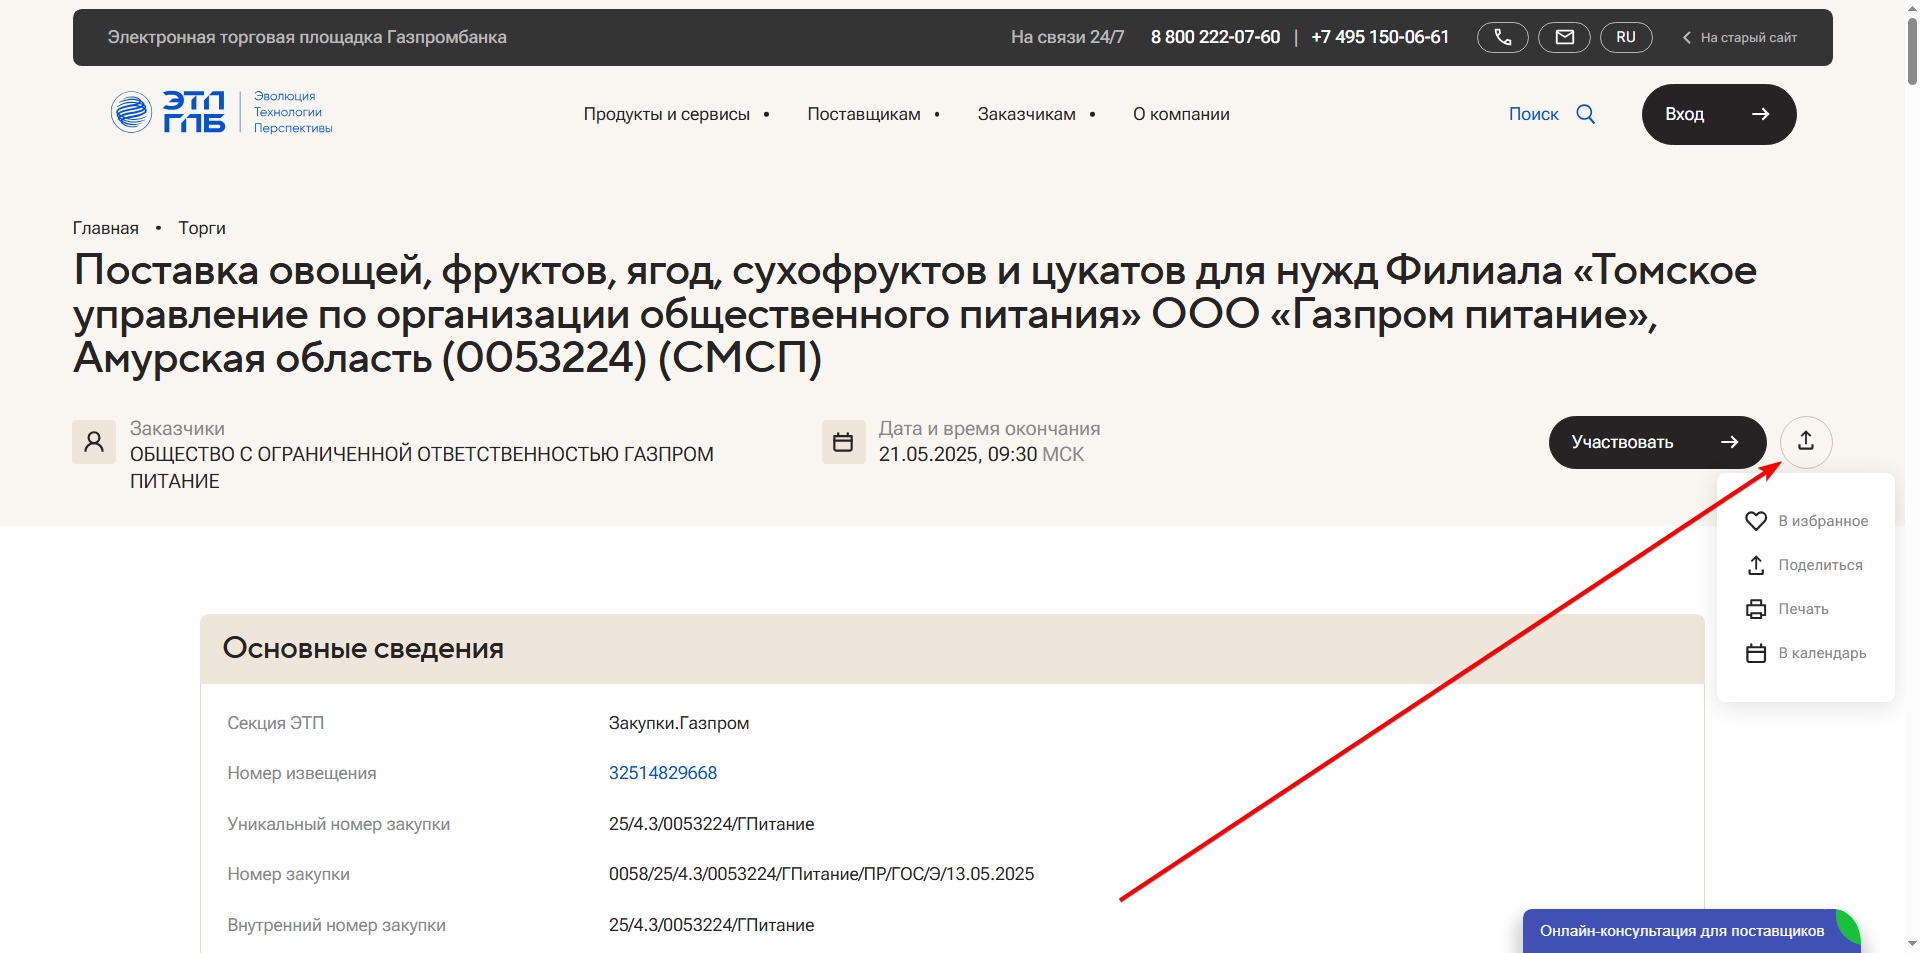This screenshot has height=953, width=1920.
Task: Click the heart icon for favorites
Action: click(1756, 521)
